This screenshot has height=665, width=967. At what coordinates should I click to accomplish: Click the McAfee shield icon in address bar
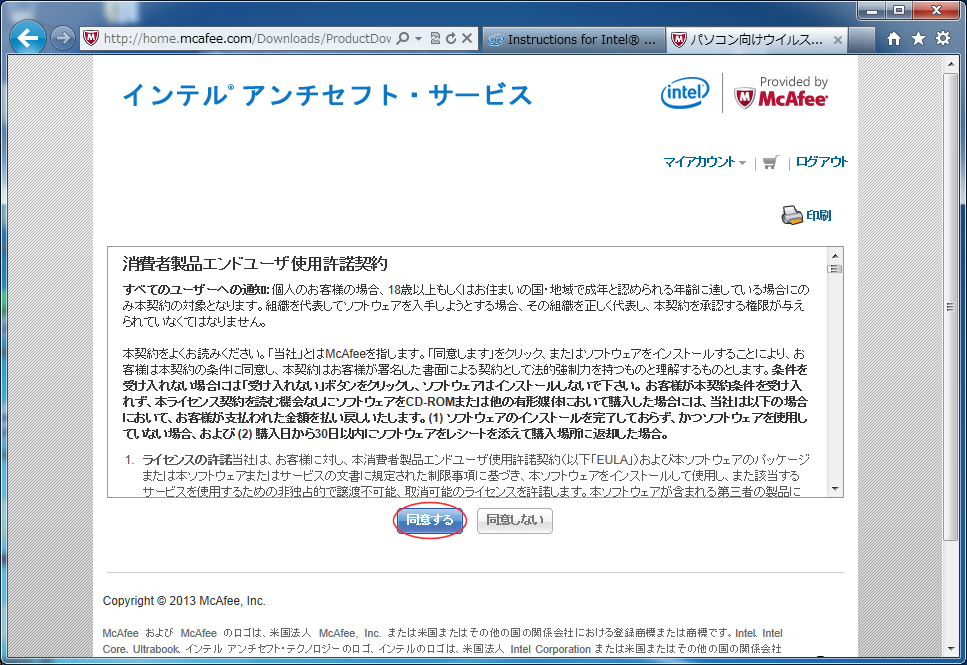click(91, 38)
